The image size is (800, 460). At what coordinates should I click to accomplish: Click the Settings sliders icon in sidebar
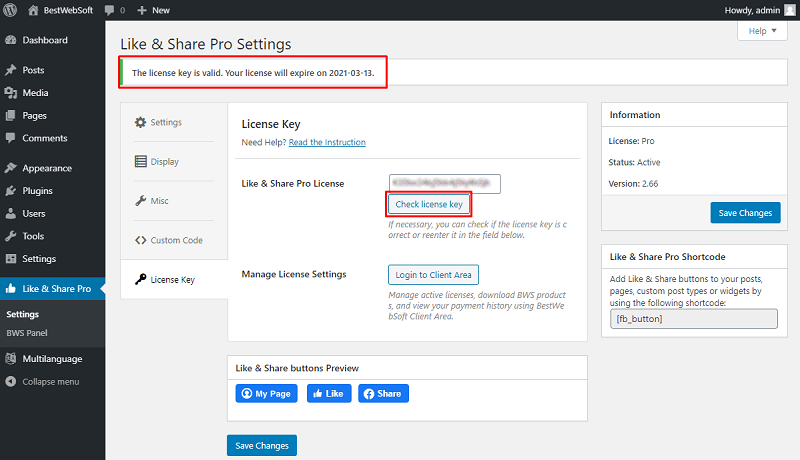click(x=11, y=259)
